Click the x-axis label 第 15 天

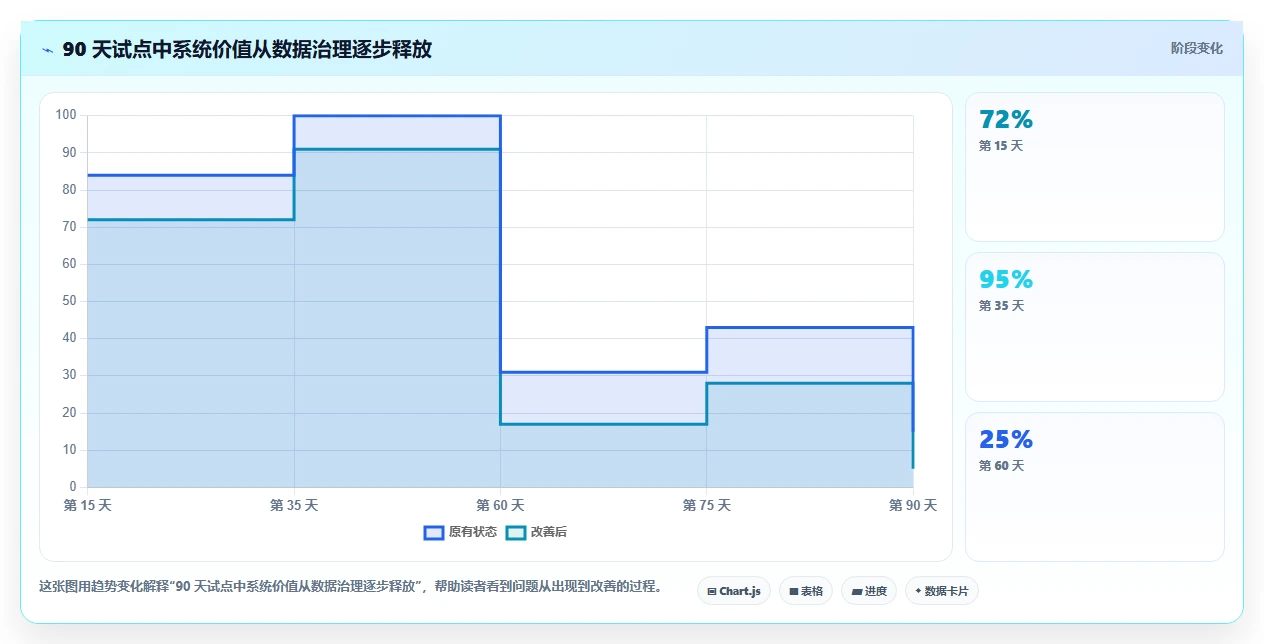coord(88,505)
